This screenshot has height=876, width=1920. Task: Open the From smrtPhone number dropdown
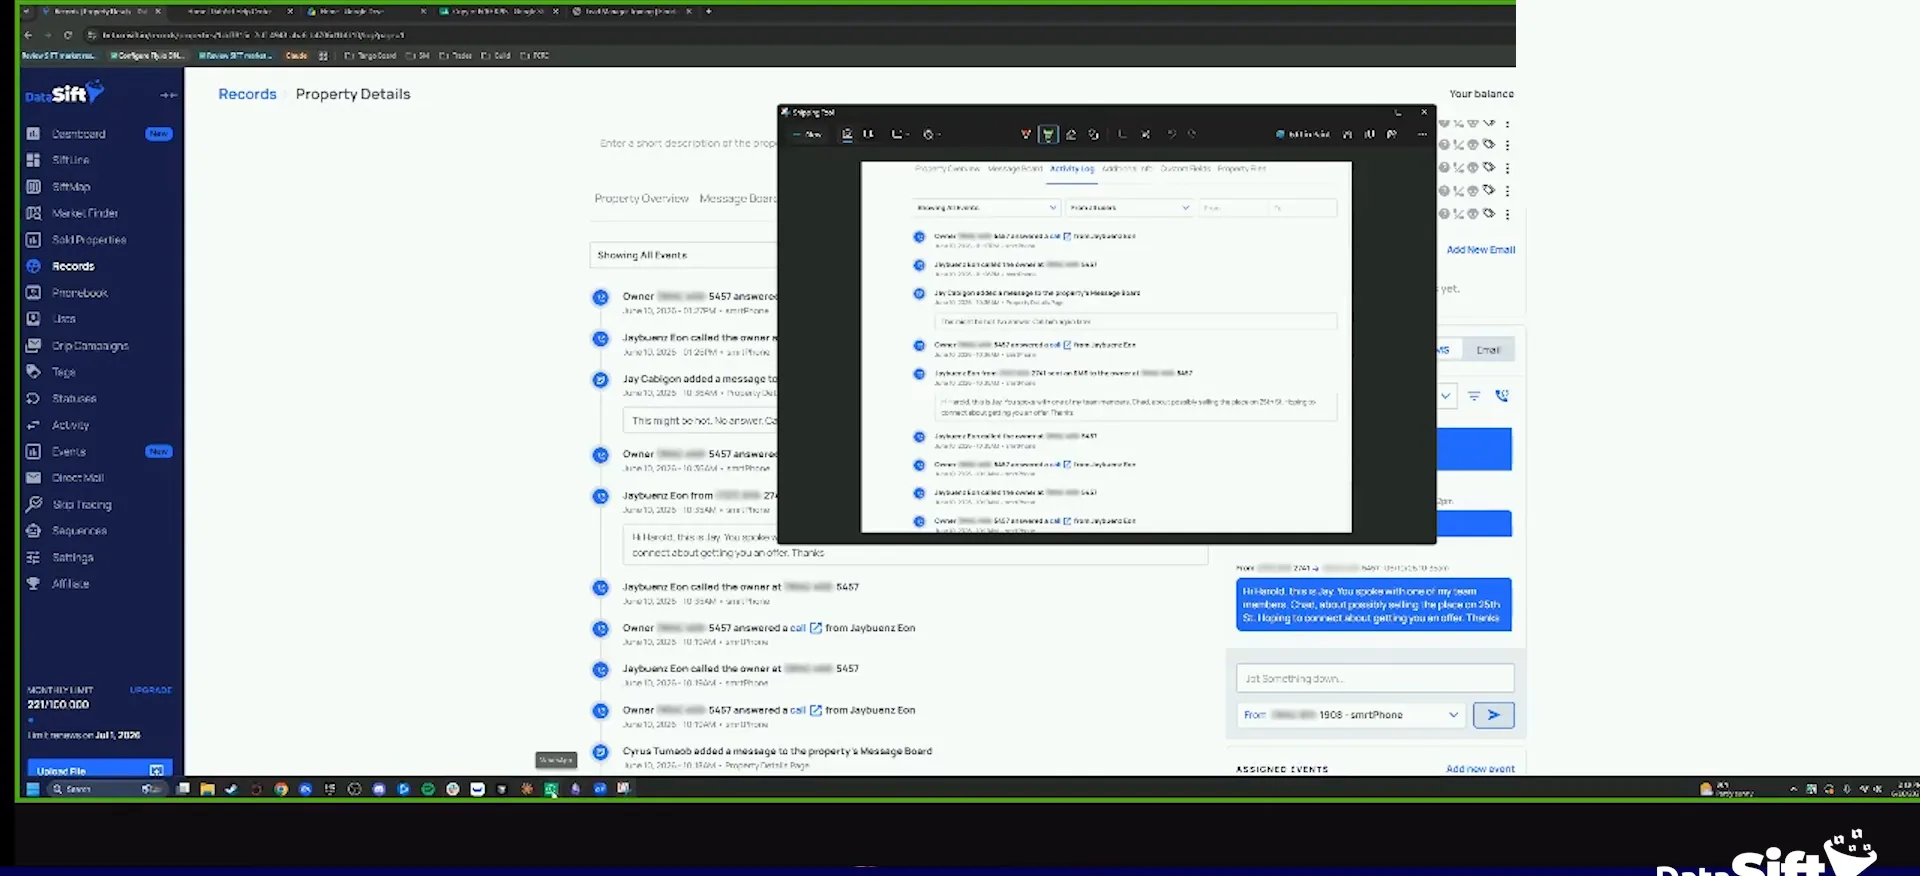pyautogui.click(x=1351, y=715)
